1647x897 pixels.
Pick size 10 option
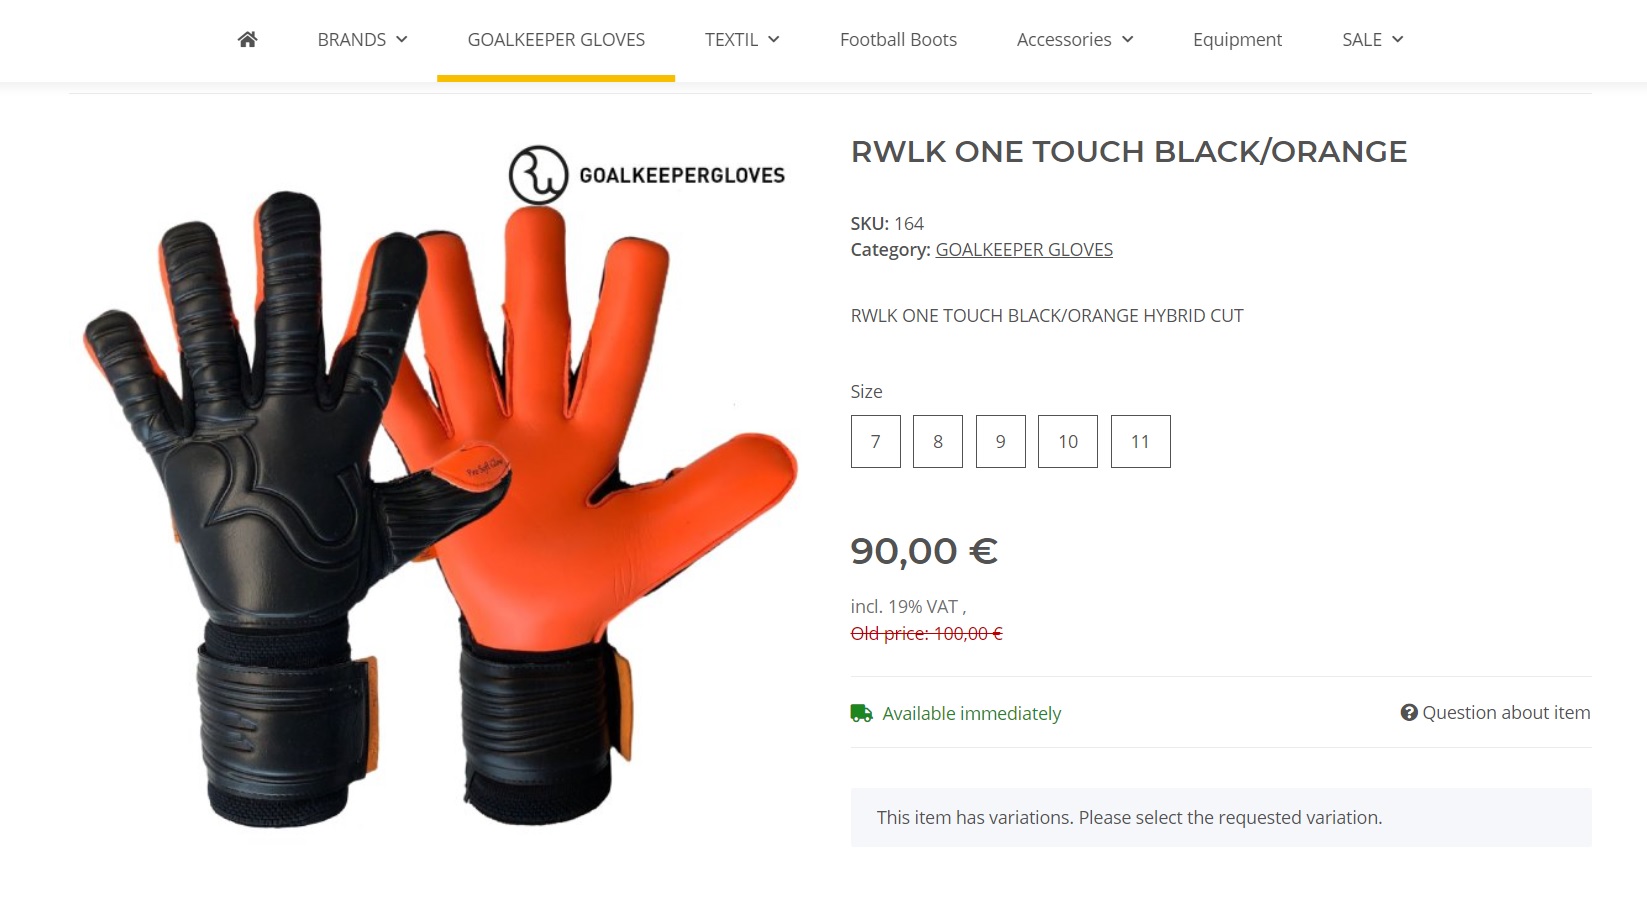[1068, 441]
